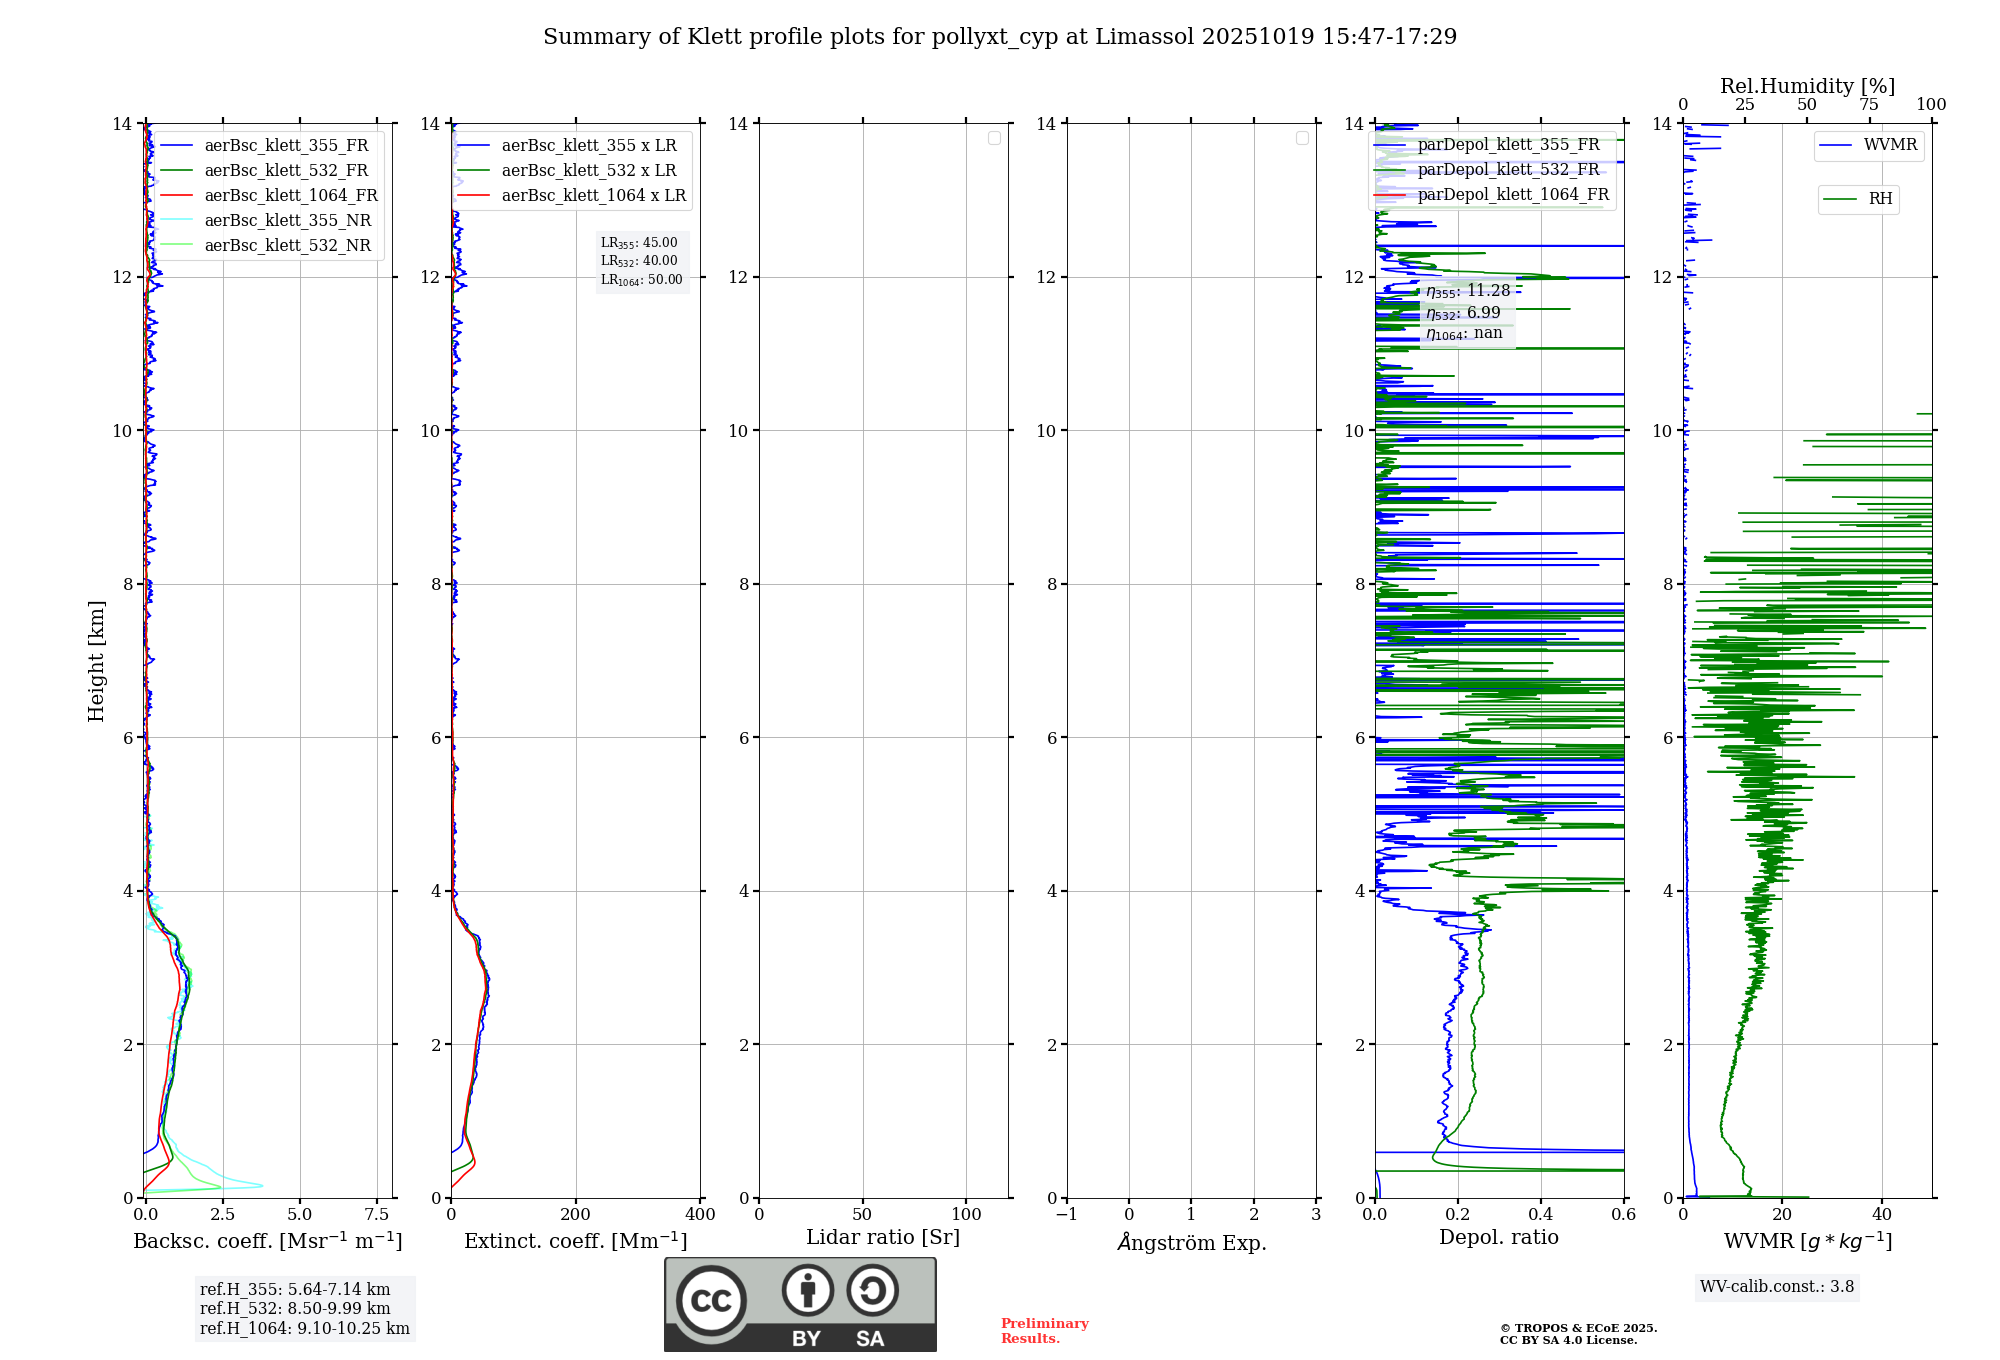Screen dimensions: 2000x1360
Task: Select parDepol_klett_532_FR legend entry
Action: [1508, 170]
